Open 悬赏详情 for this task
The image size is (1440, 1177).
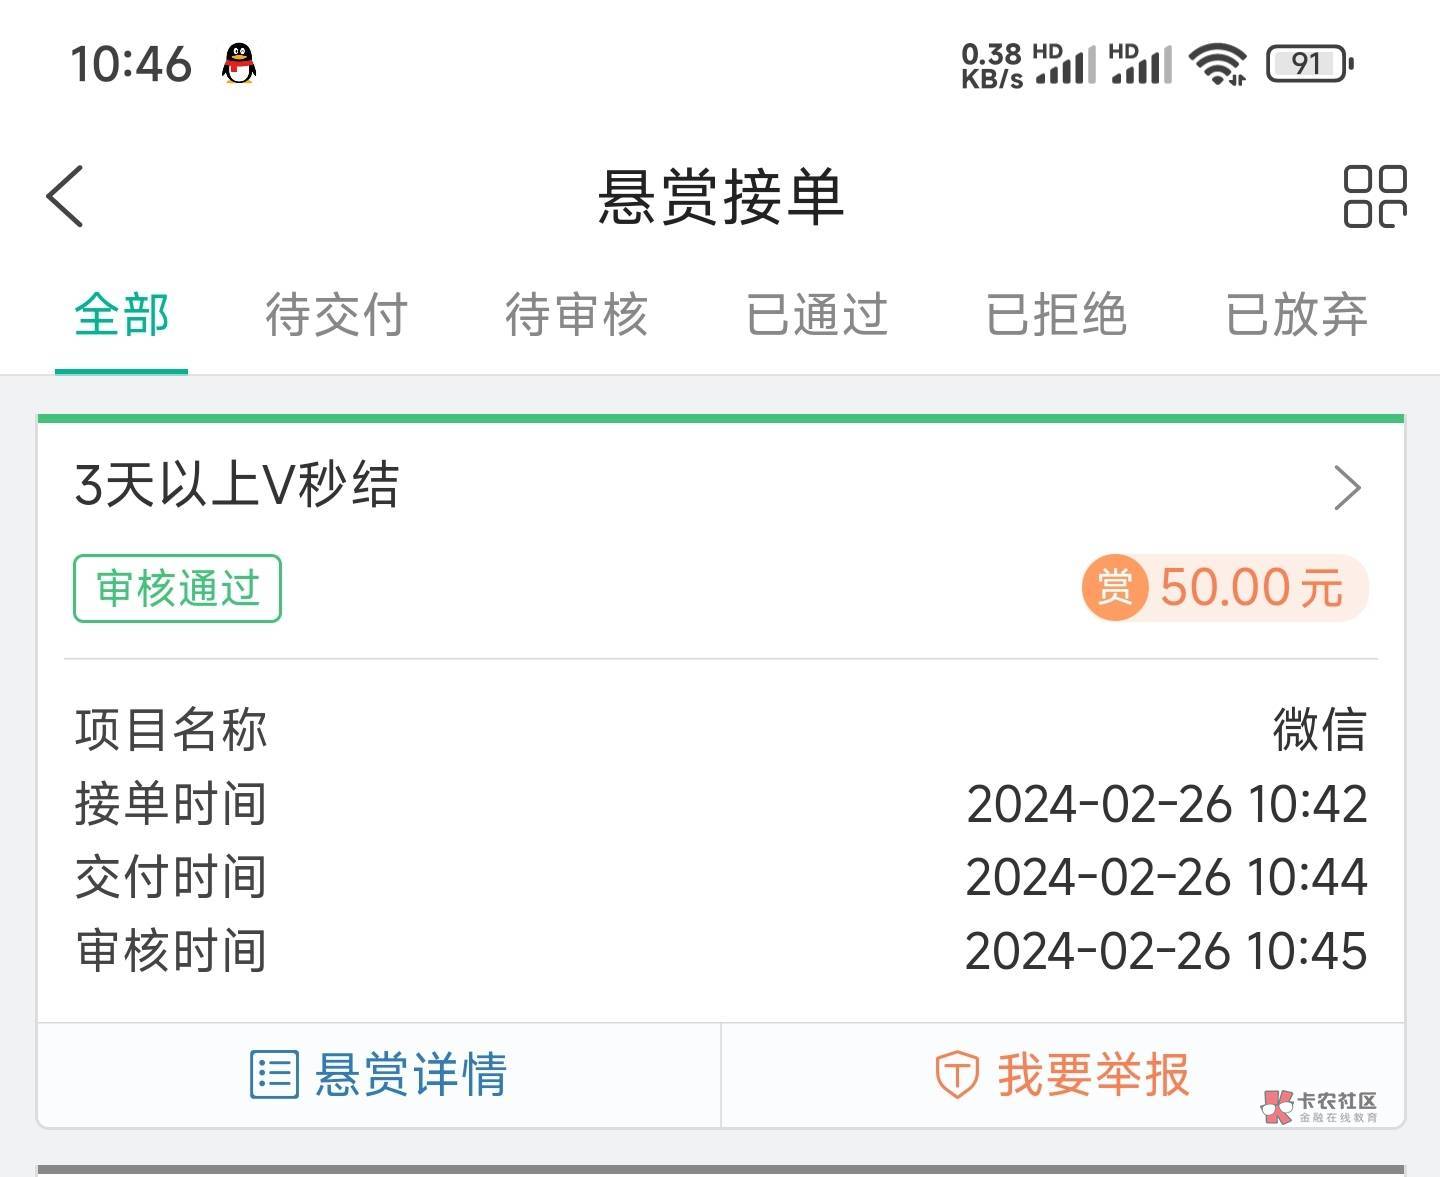coord(410,1075)
